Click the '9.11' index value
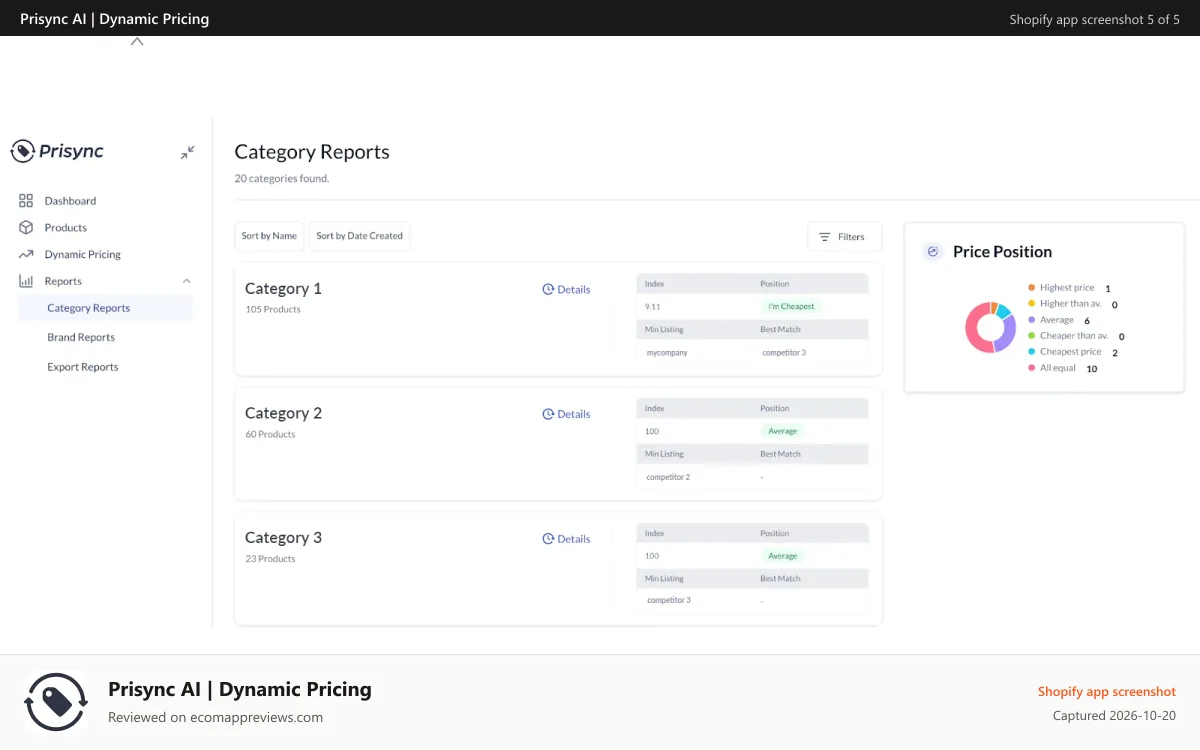 pos(652,306)
